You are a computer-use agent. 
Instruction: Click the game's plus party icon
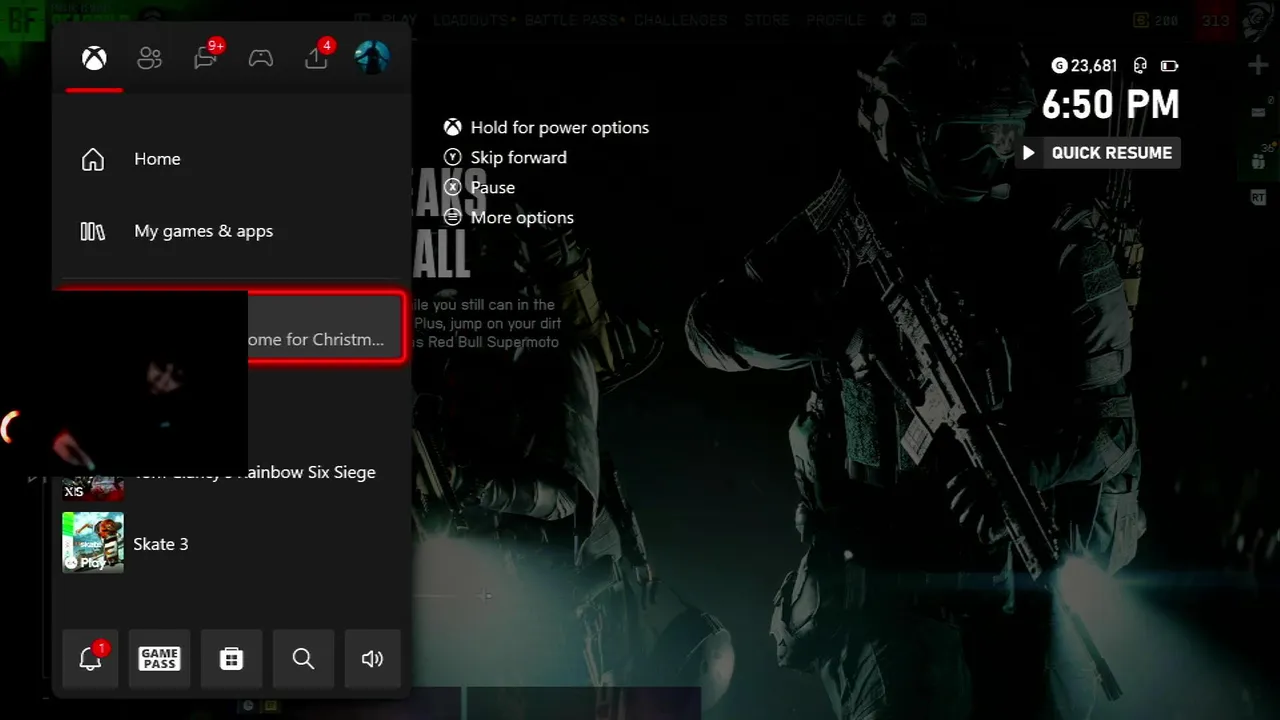[1258, 66]
